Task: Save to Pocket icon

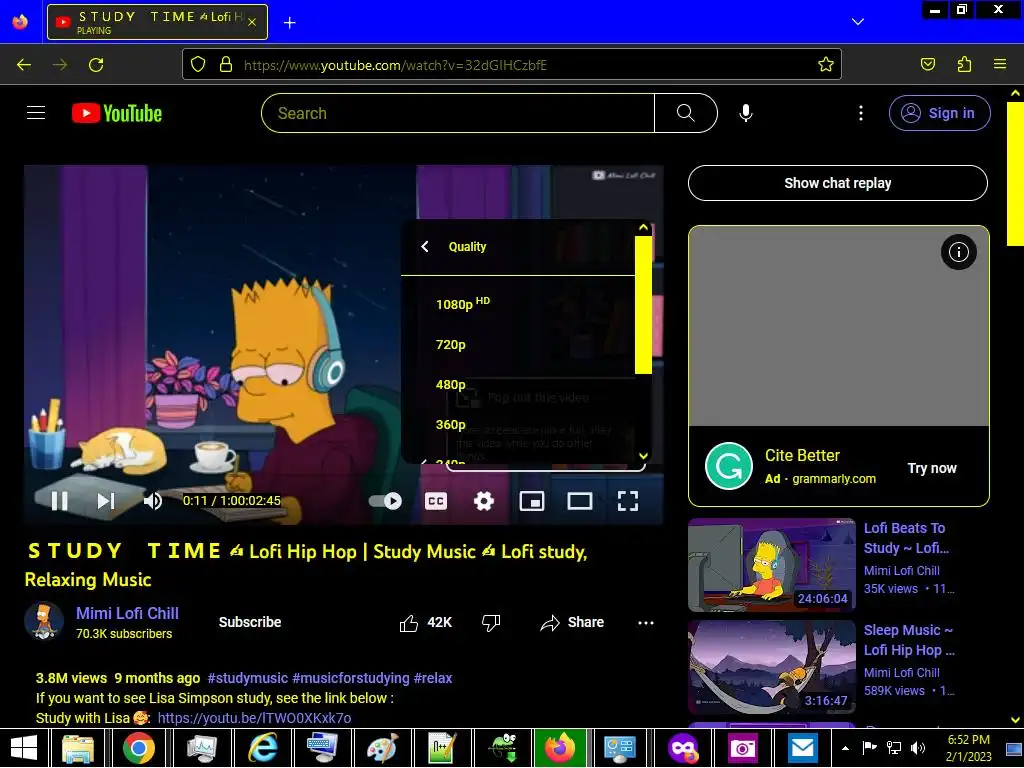Action: (927, 65)
